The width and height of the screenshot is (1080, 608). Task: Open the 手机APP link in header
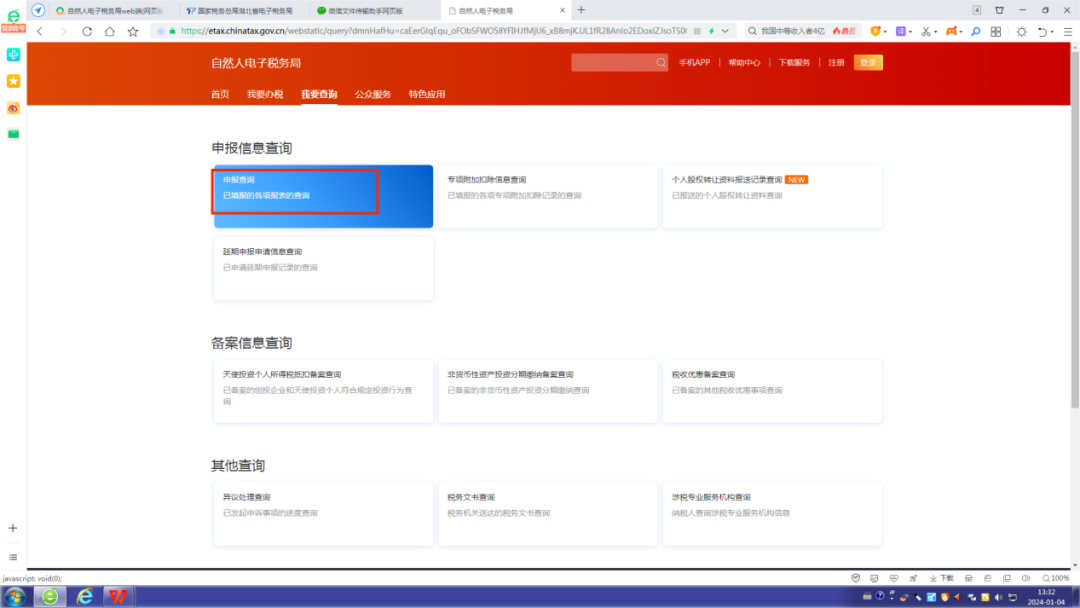[x=694, y=63]
